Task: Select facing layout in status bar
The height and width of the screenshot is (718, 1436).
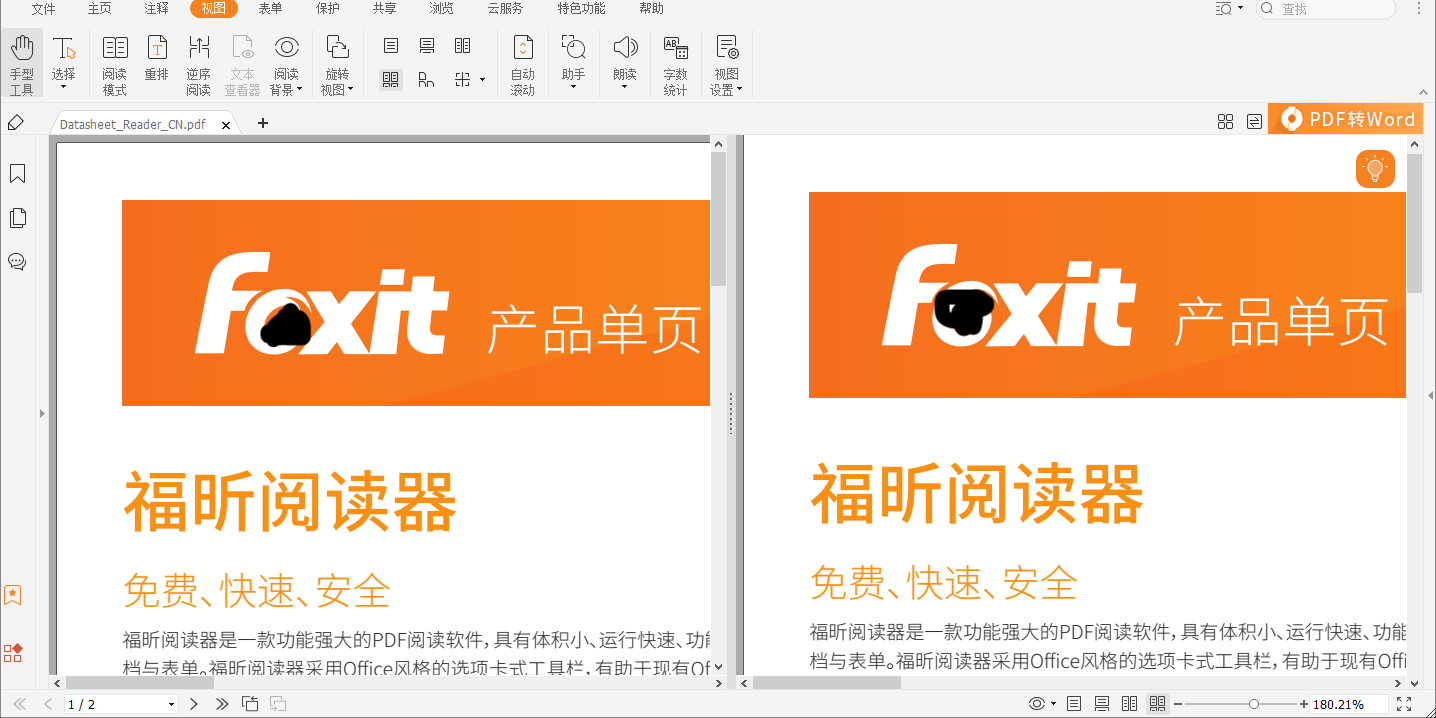Action: pos(1130,704)
